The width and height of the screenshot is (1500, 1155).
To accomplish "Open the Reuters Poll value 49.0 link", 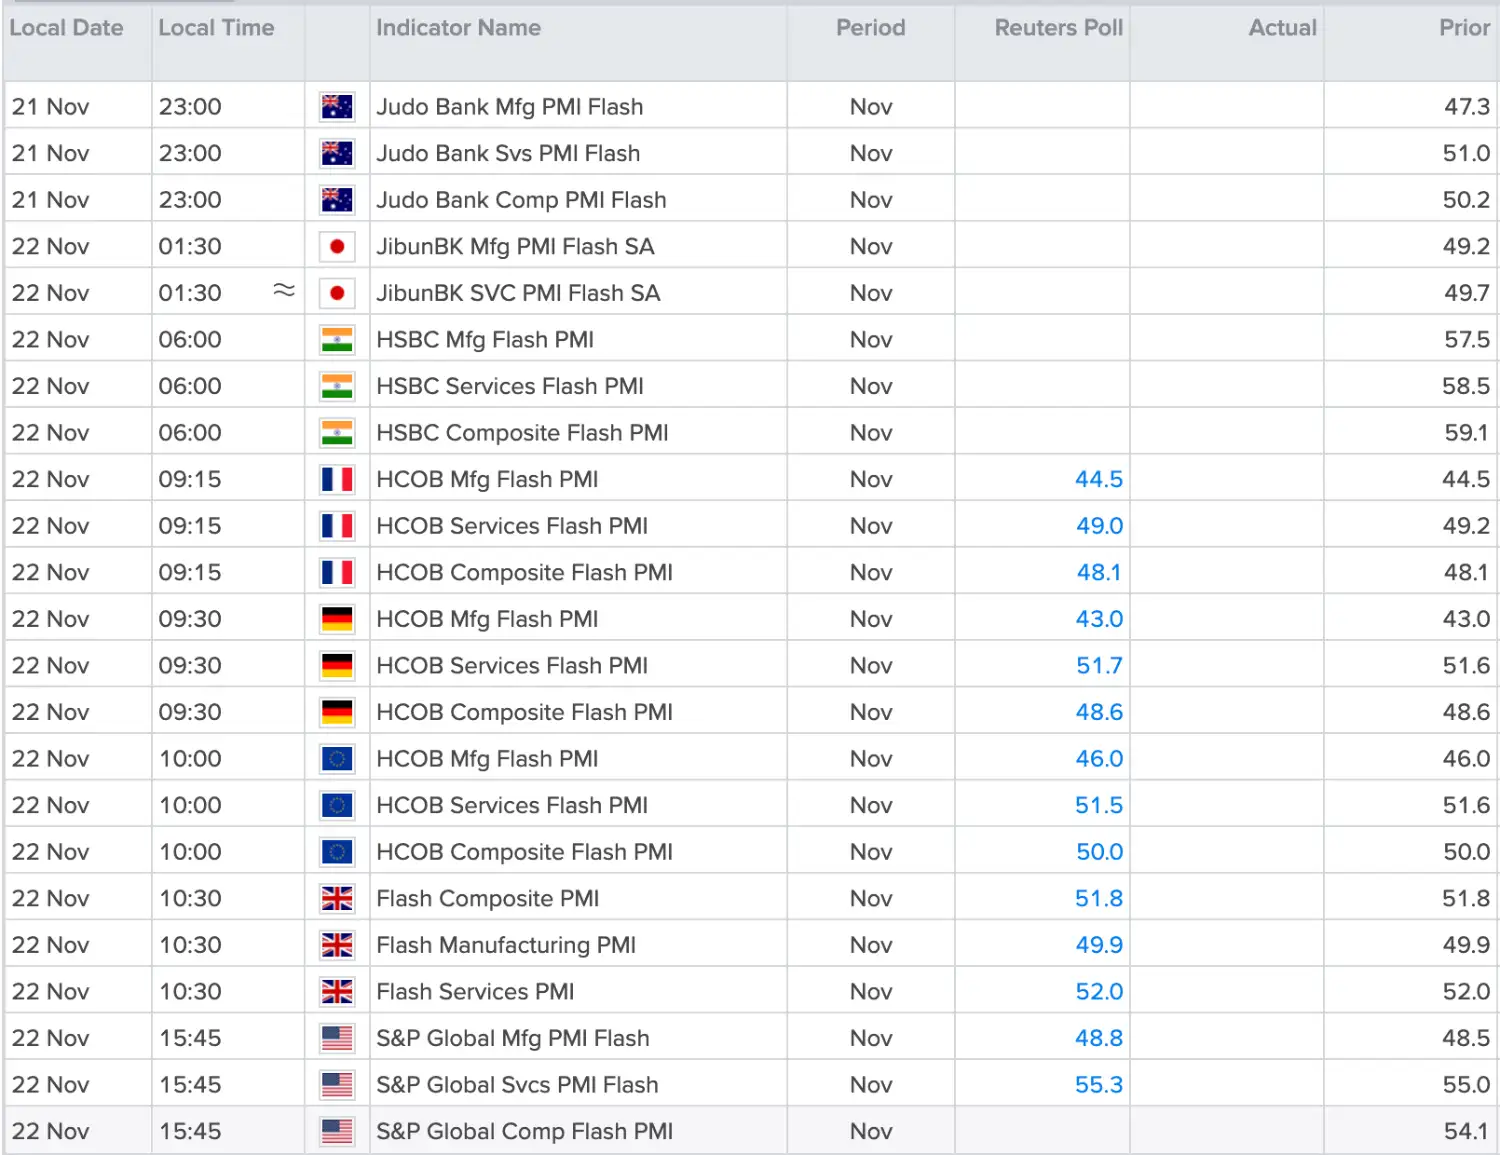I will [1099, 526].
